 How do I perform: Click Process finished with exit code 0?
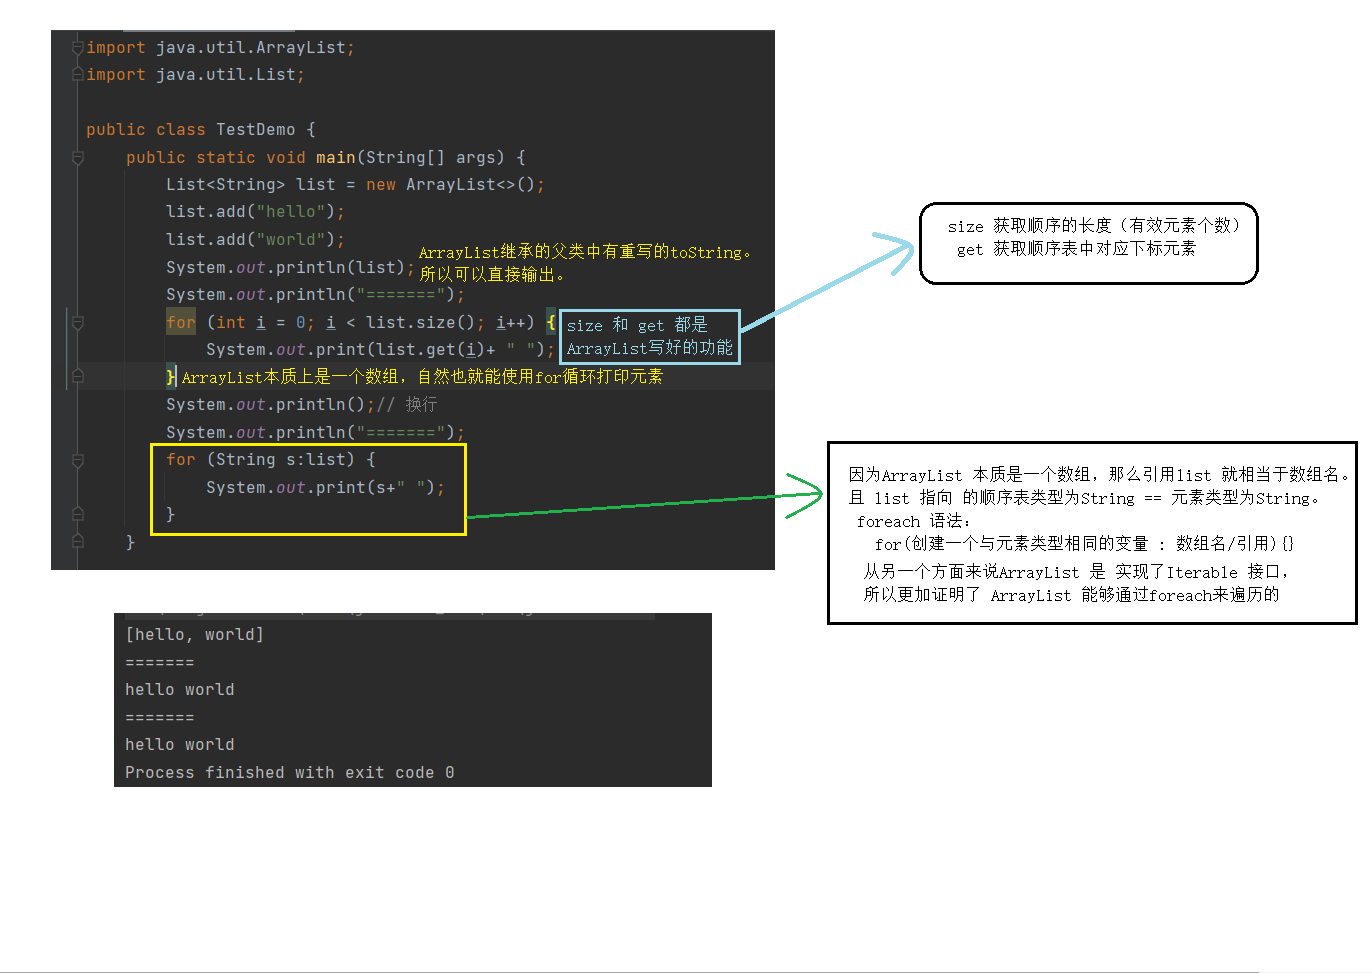[x=289, y=773]
